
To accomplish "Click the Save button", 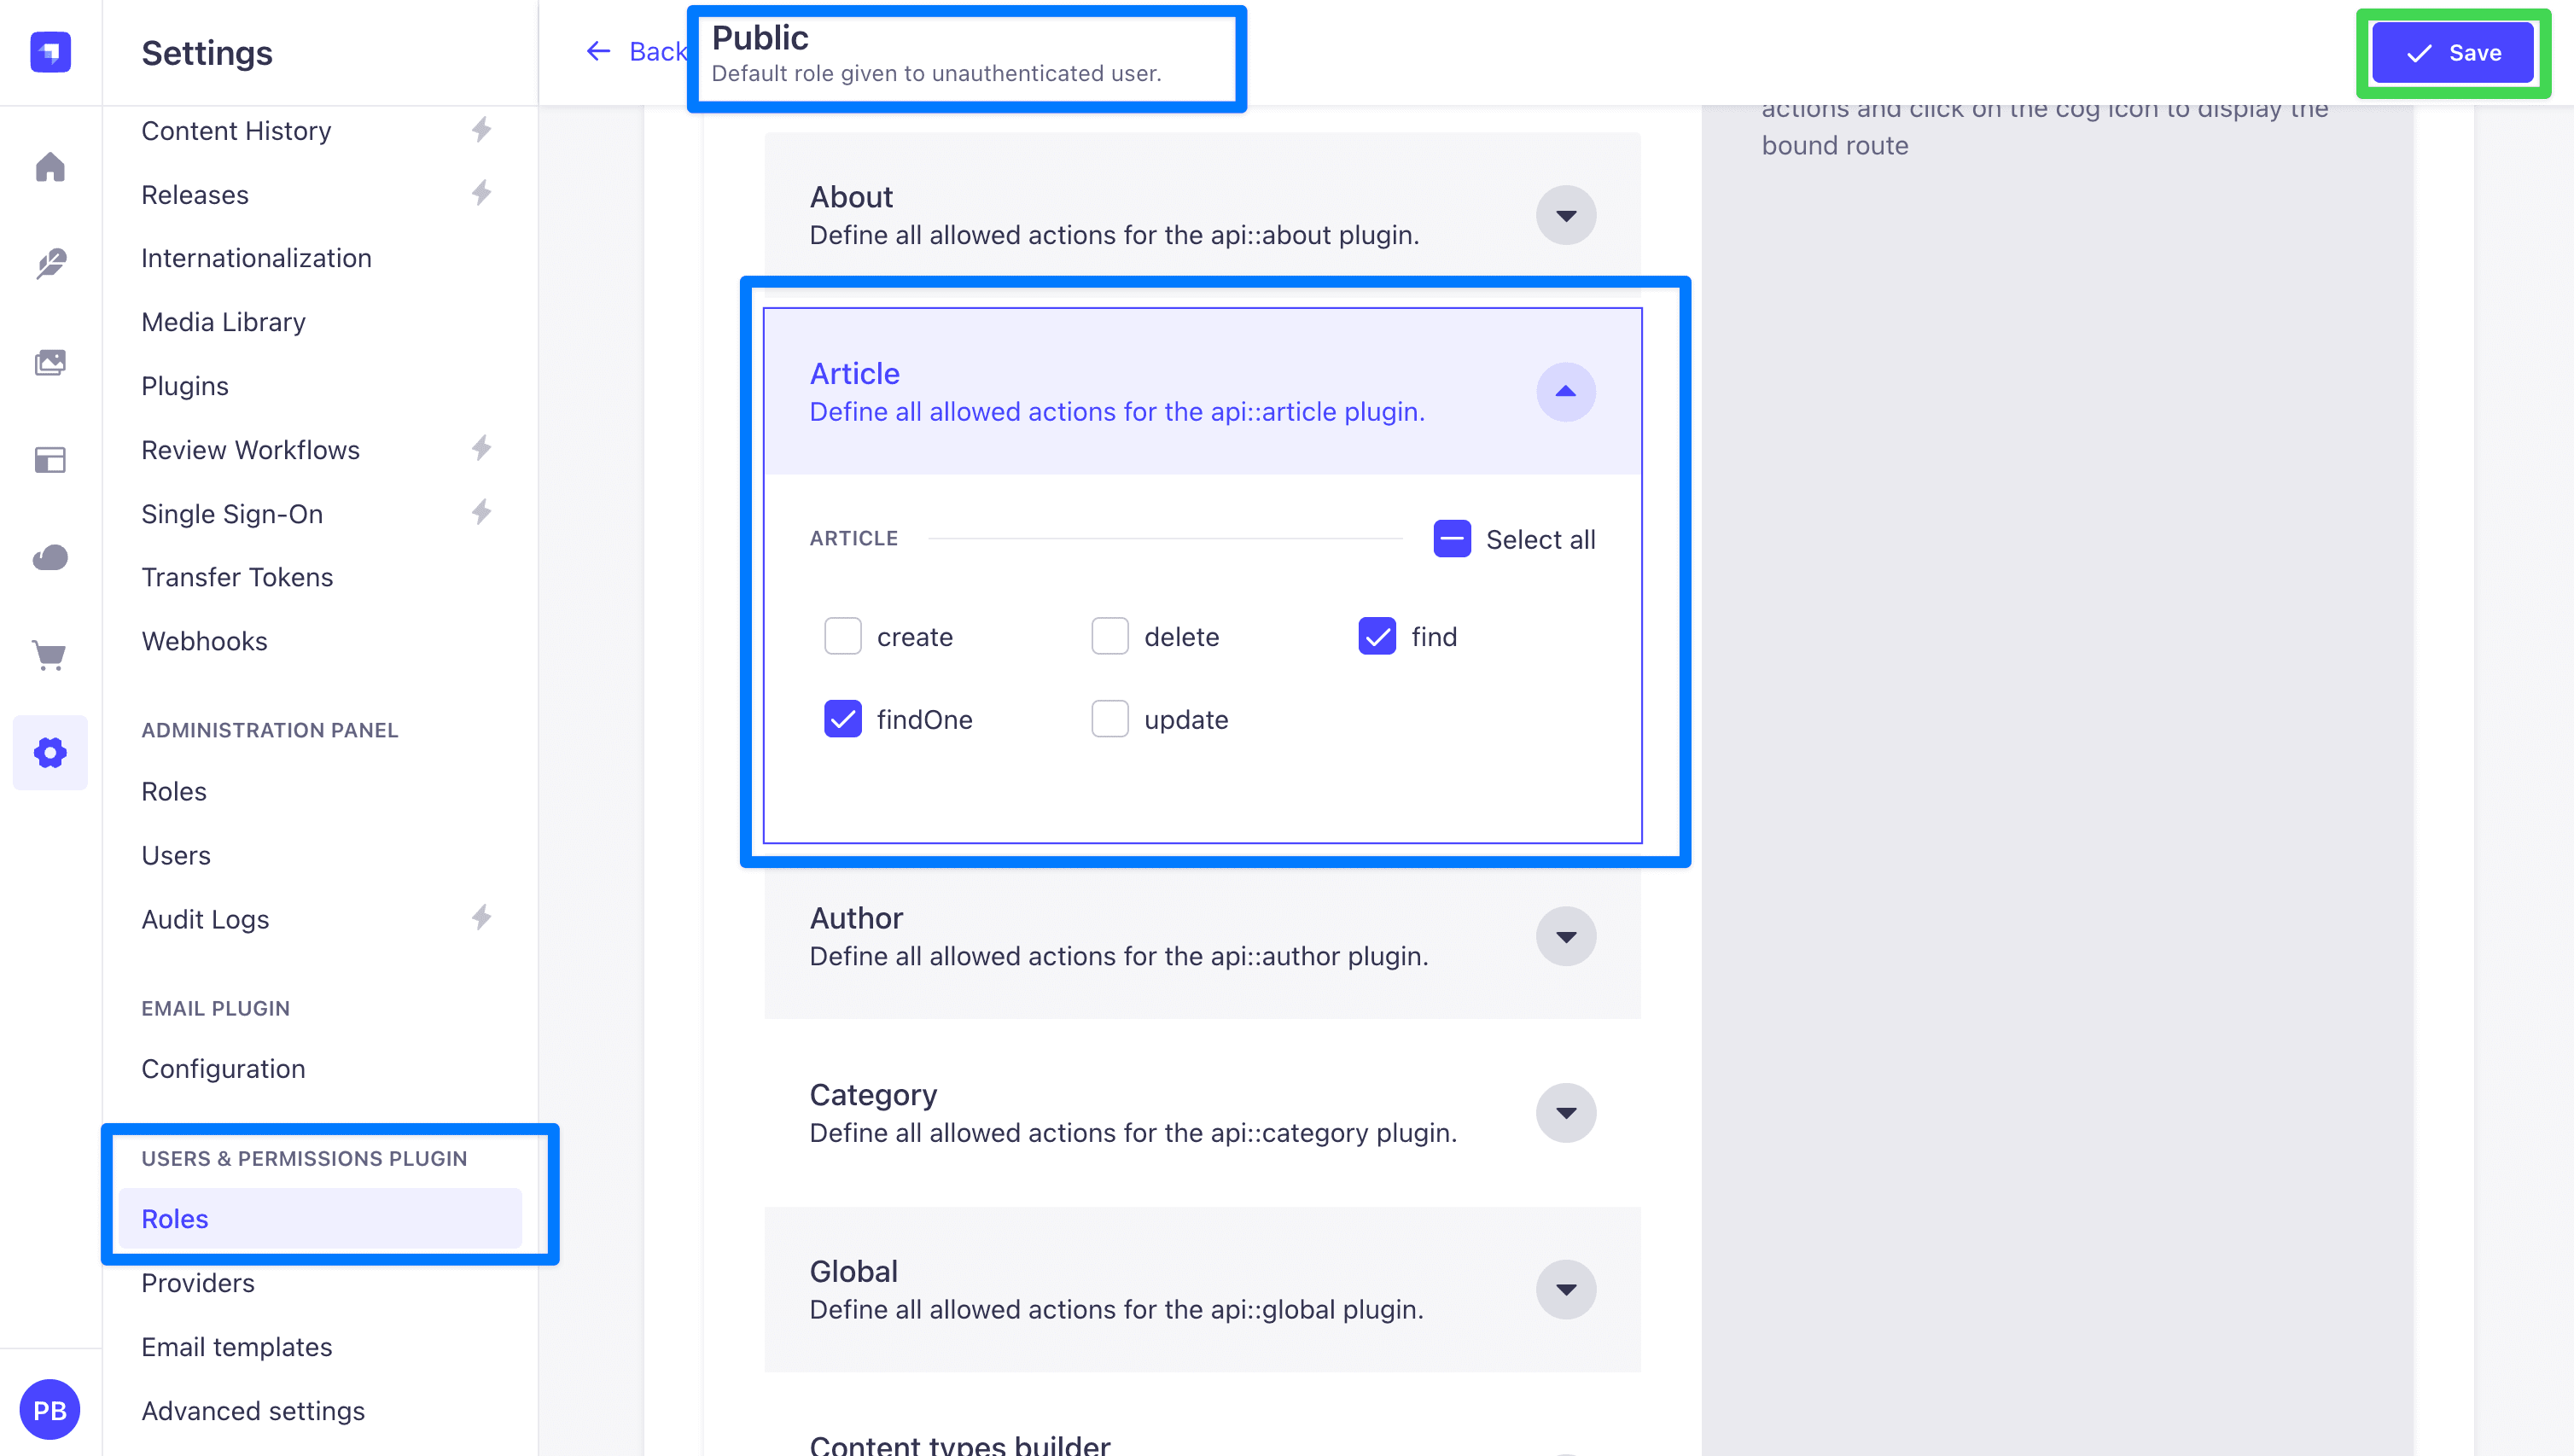I will click(x=2453, y=53).
